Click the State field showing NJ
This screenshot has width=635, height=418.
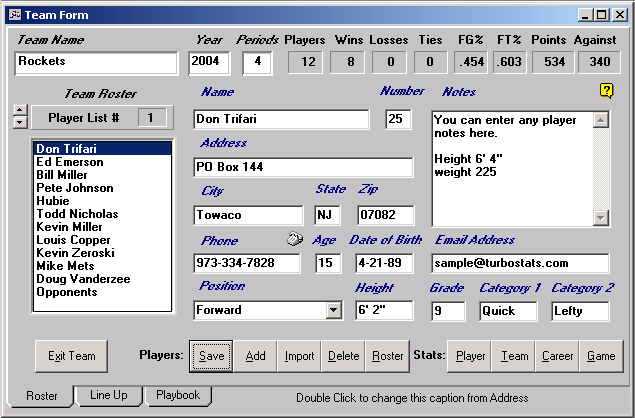327,215
